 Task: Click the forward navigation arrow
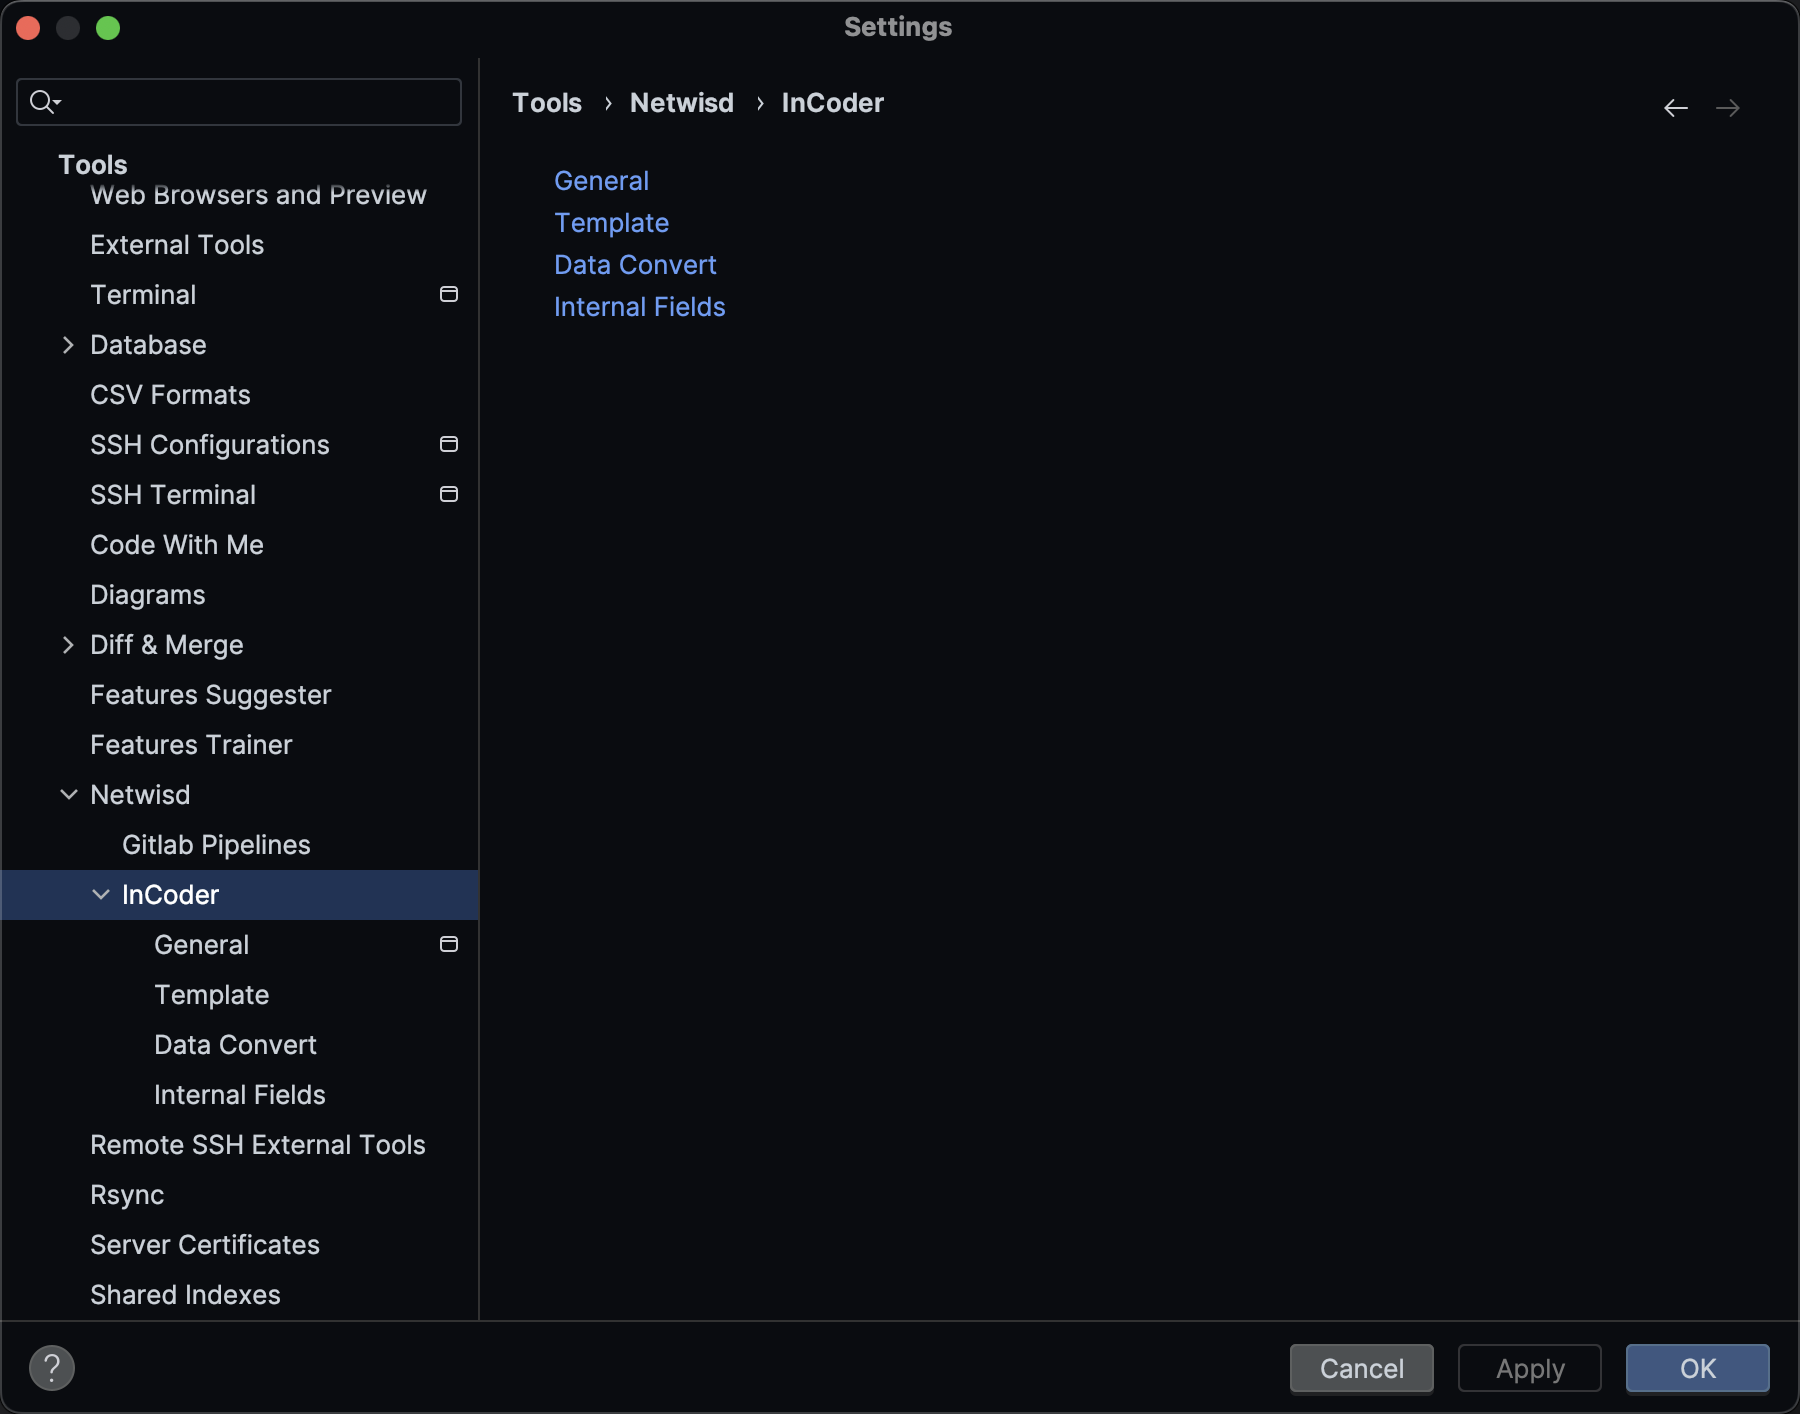point(1727,108)
